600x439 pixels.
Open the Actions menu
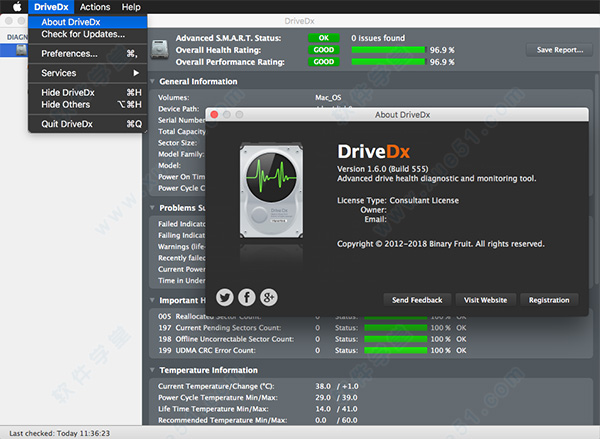pyautogui.click(x=95, y=7)
